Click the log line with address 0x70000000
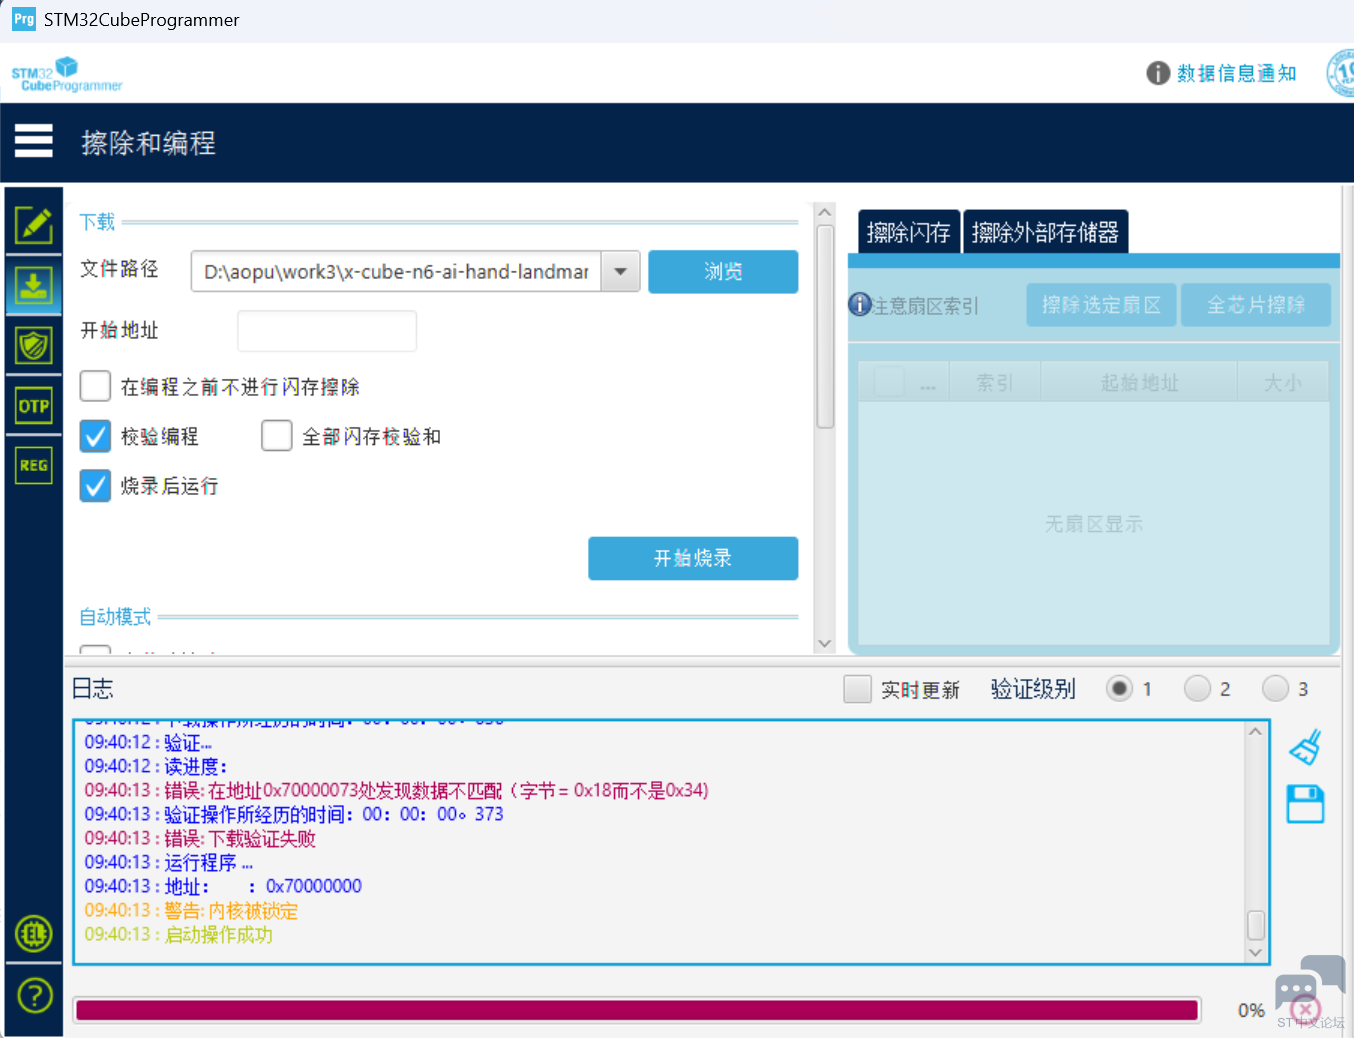 223,886
